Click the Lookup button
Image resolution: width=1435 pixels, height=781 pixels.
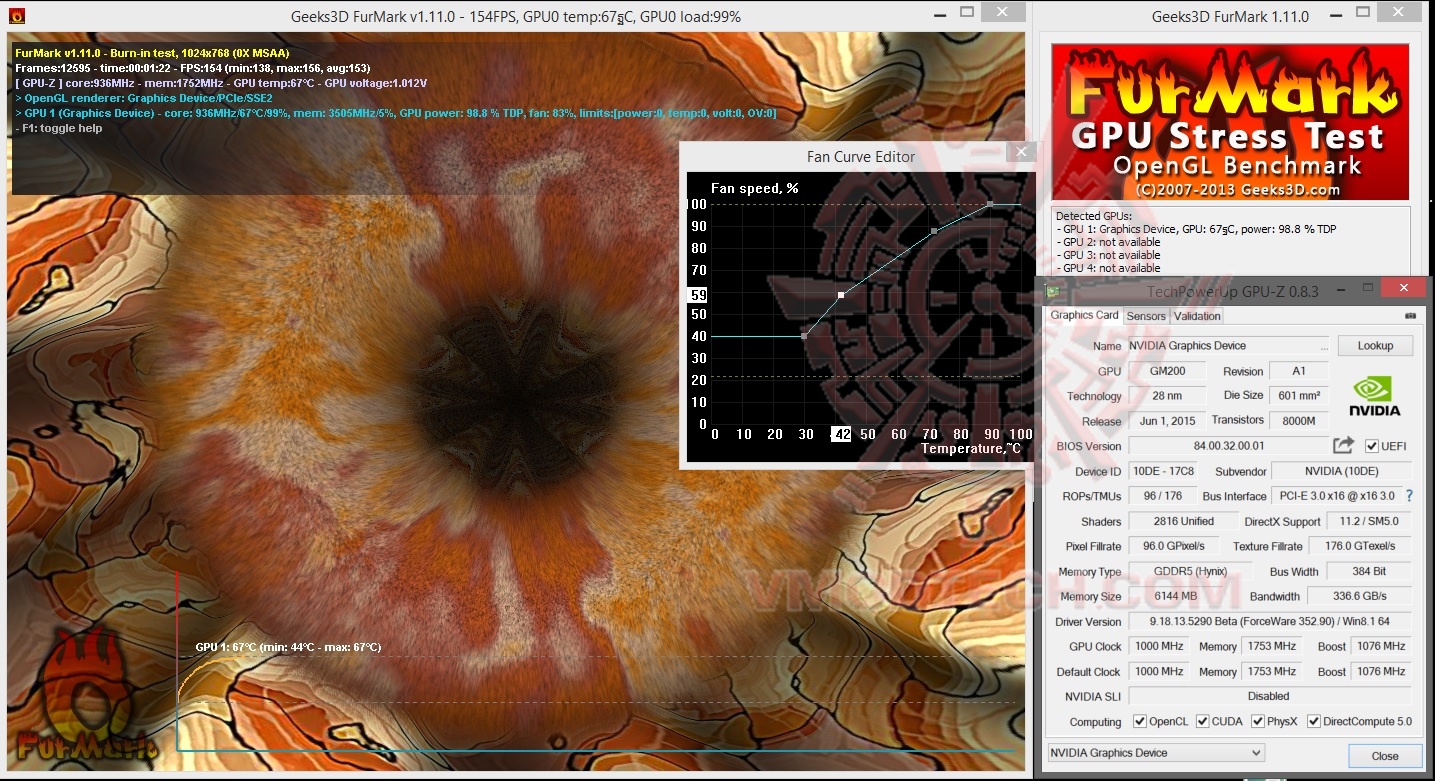click(1375, 345)
